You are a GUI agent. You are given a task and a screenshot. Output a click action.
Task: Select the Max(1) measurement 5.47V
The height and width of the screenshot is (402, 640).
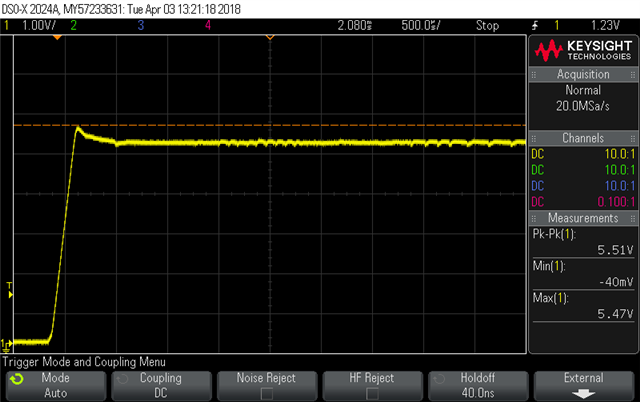point(583,306)
